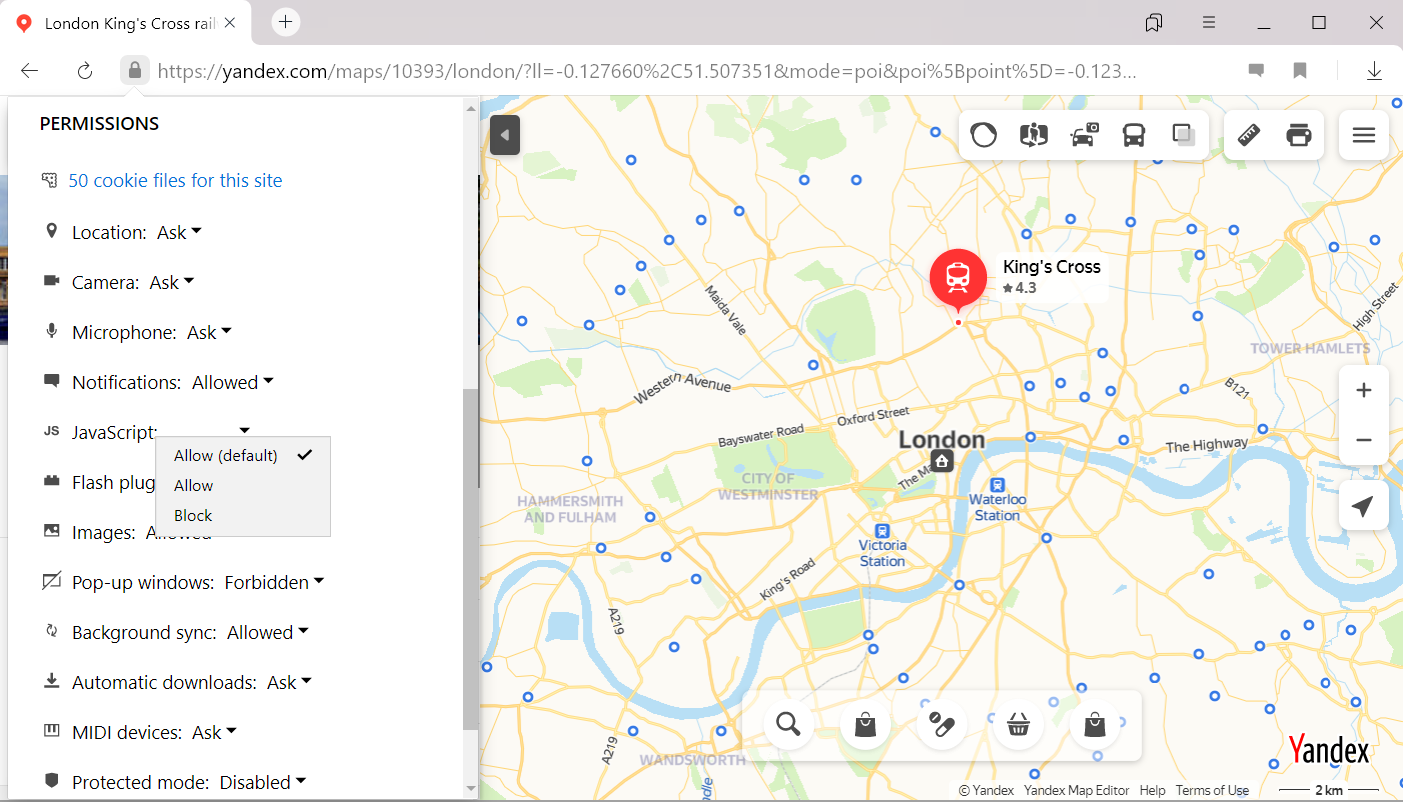This screenshot has height=802, width=1403.
Task: Open the Location permission dropdown
Action: [x=180, y=232]
